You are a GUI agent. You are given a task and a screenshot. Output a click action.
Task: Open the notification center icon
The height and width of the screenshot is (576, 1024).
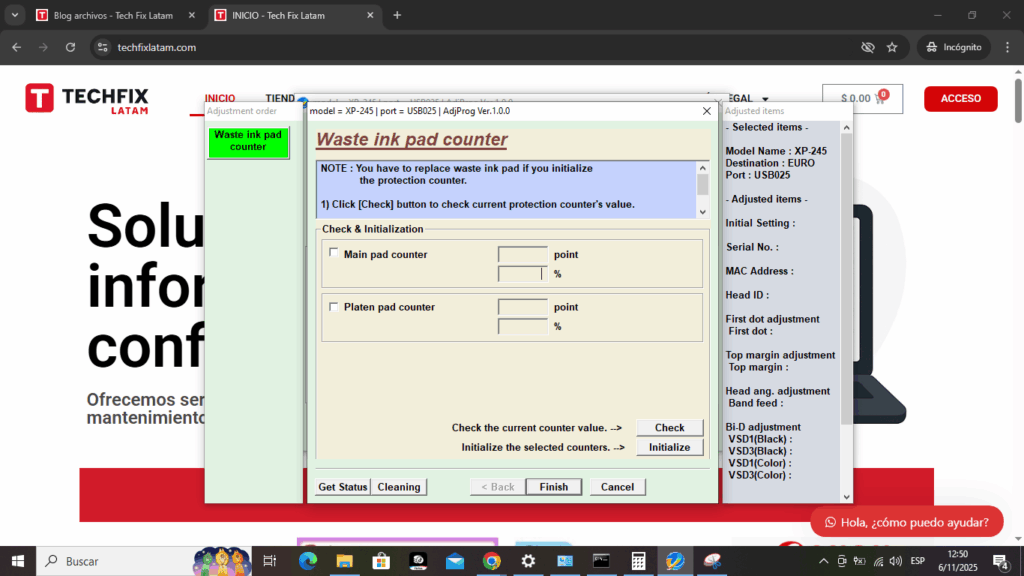[x=1000, y=561]
